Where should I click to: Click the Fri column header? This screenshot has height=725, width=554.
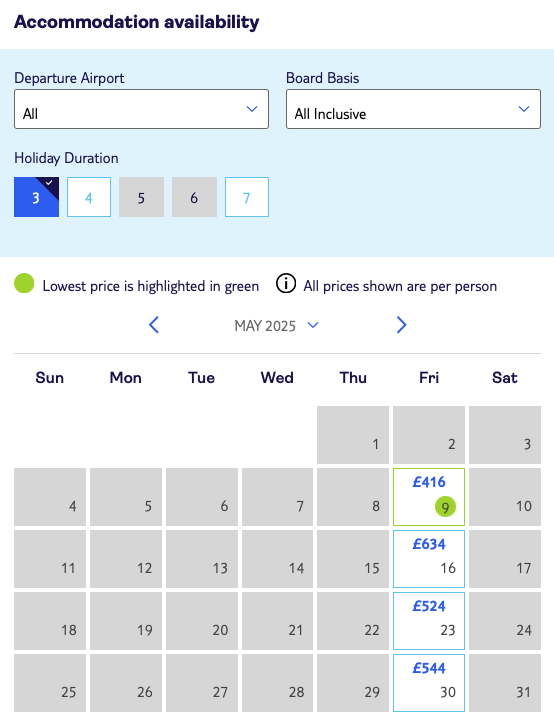click(x=429, y=377)
